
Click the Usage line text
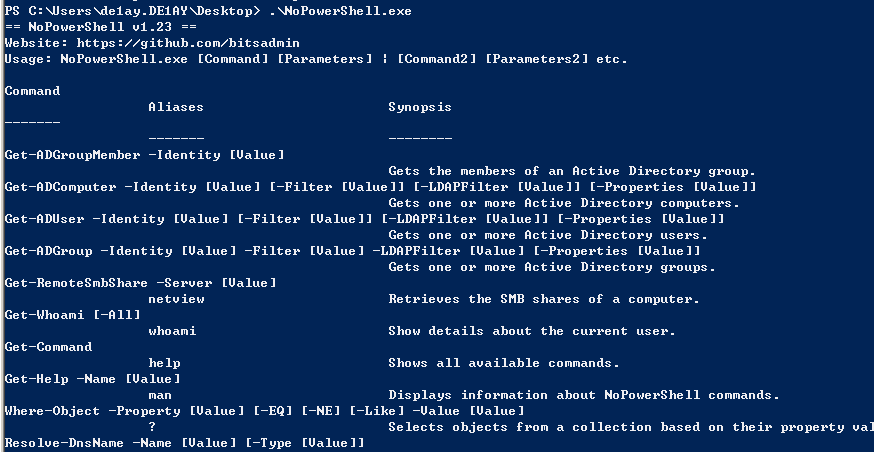(x=316, y=59)
